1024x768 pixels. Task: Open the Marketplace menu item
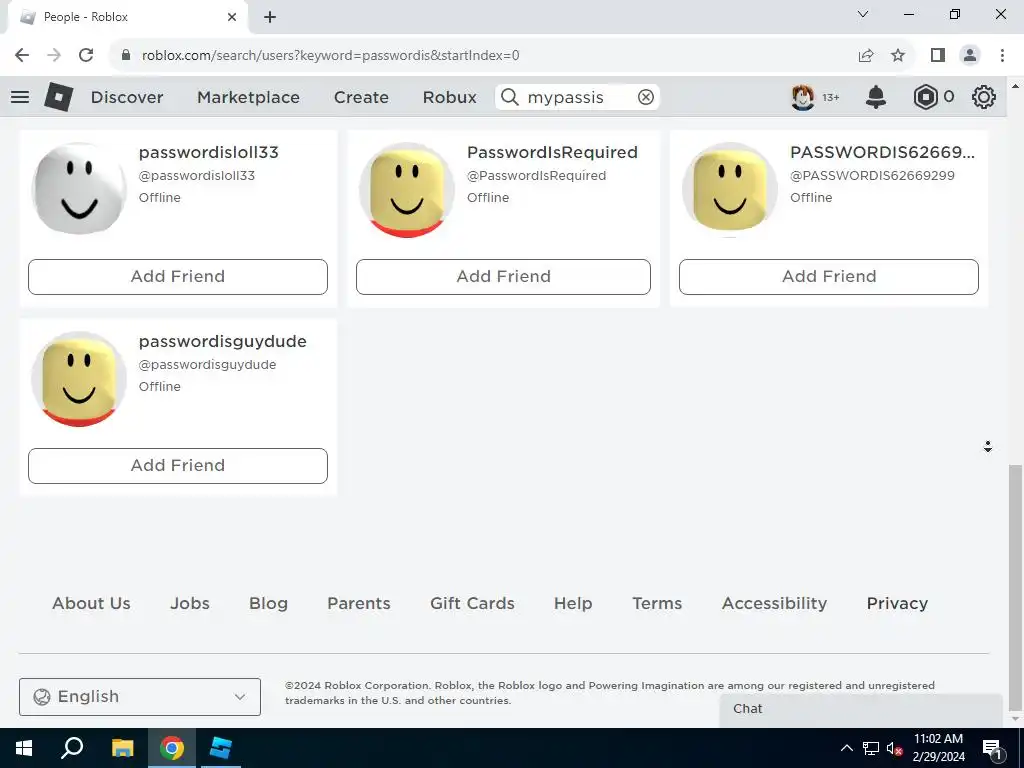(x=248, y=97)
